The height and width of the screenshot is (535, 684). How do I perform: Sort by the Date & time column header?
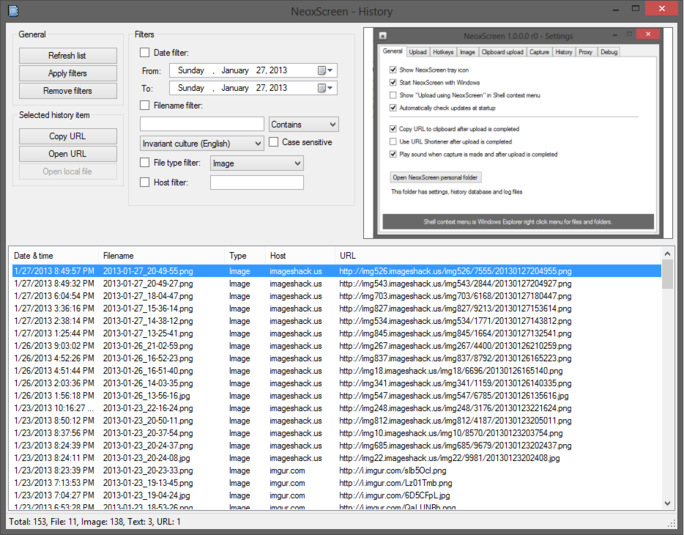click(54, 256)
